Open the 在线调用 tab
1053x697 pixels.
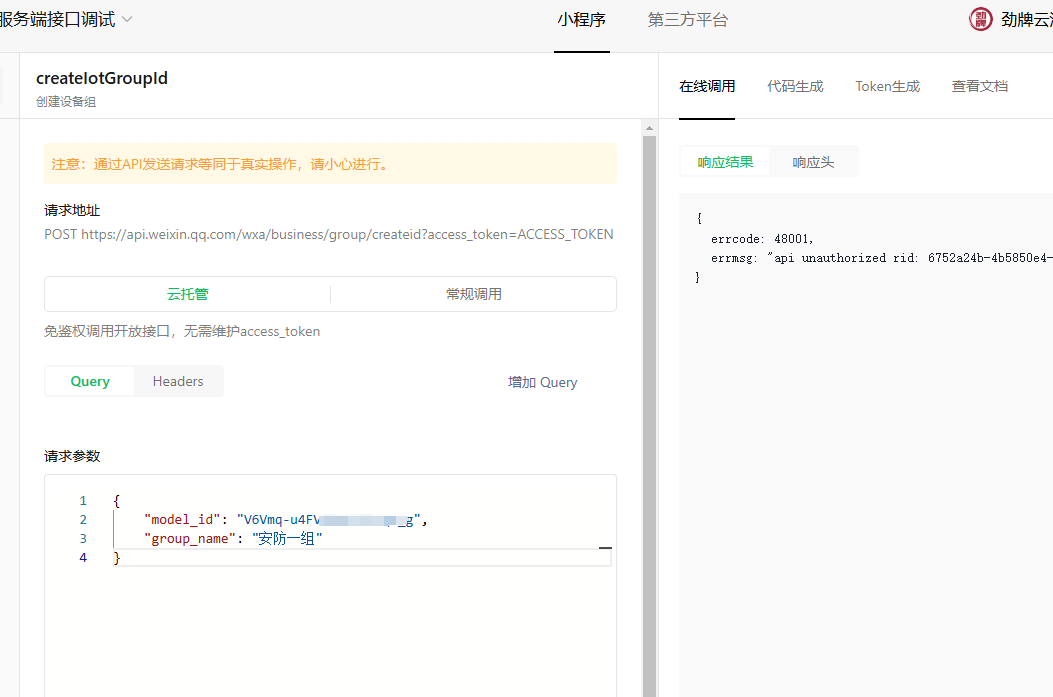click(707, 86)
